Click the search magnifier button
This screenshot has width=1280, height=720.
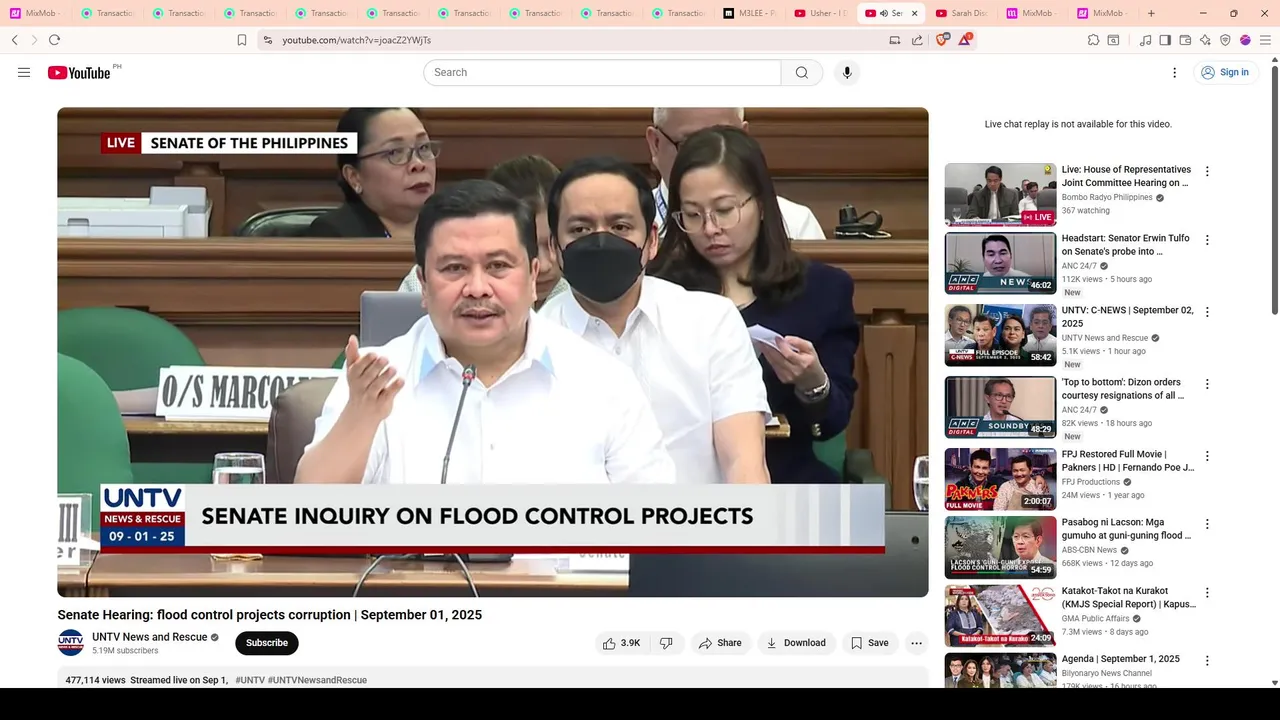pos(802,72)
